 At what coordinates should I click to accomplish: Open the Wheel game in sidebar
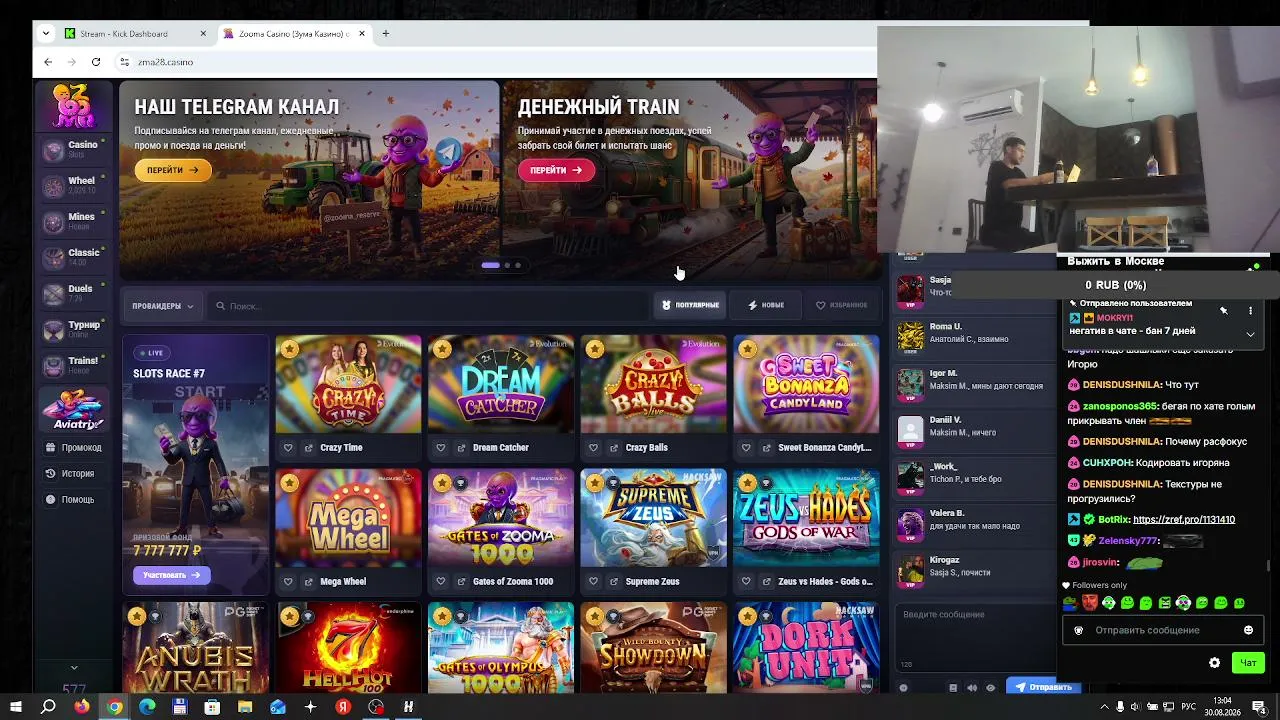72,185
